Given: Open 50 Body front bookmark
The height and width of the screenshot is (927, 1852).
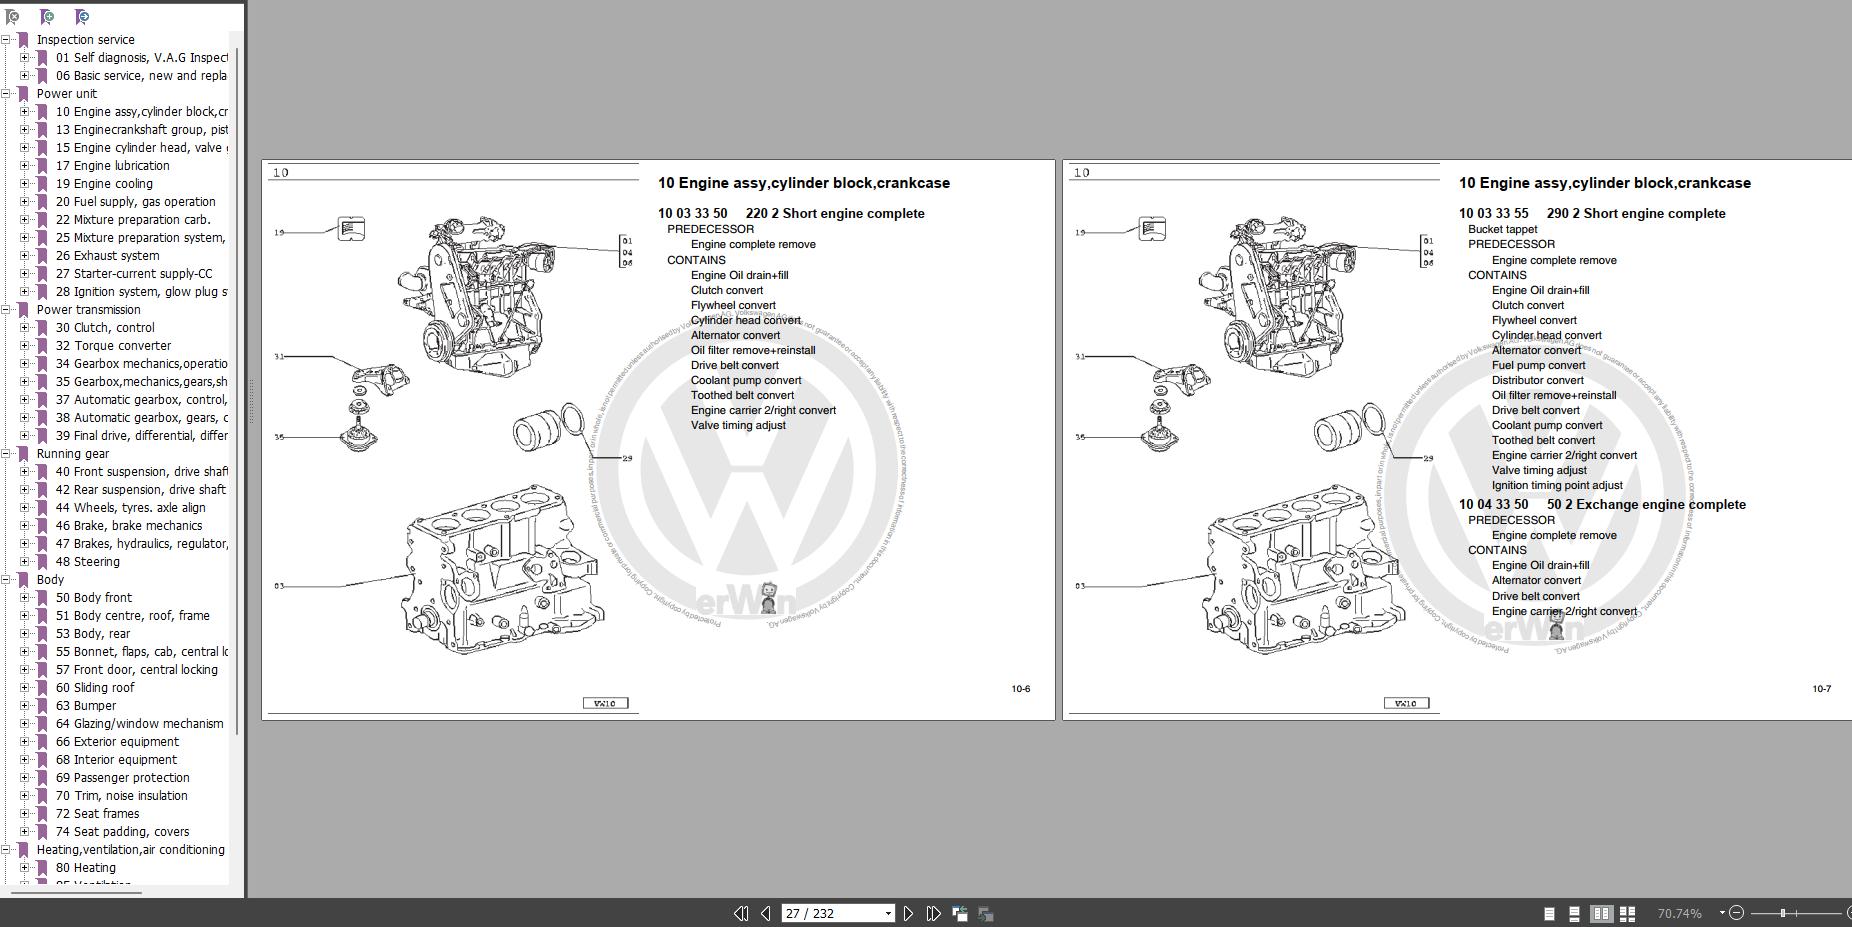Looking at the screenshot, I should pos(94,598).
